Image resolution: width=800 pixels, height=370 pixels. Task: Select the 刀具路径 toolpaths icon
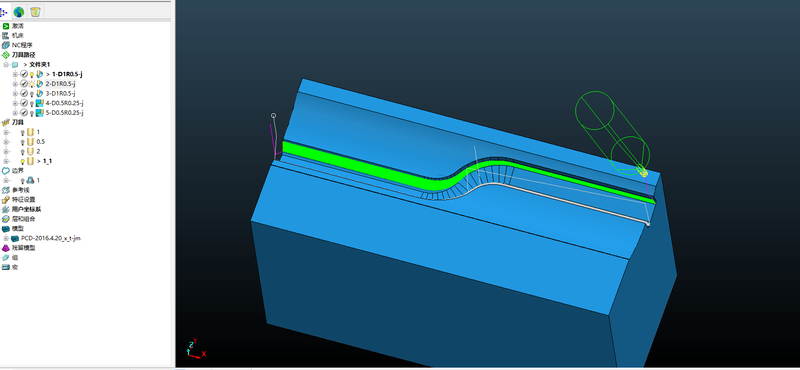click(x=6, y=55)
